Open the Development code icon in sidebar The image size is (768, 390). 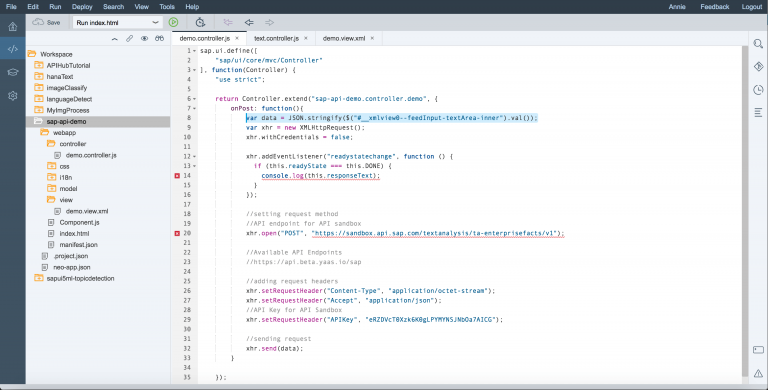pos(13,49)
